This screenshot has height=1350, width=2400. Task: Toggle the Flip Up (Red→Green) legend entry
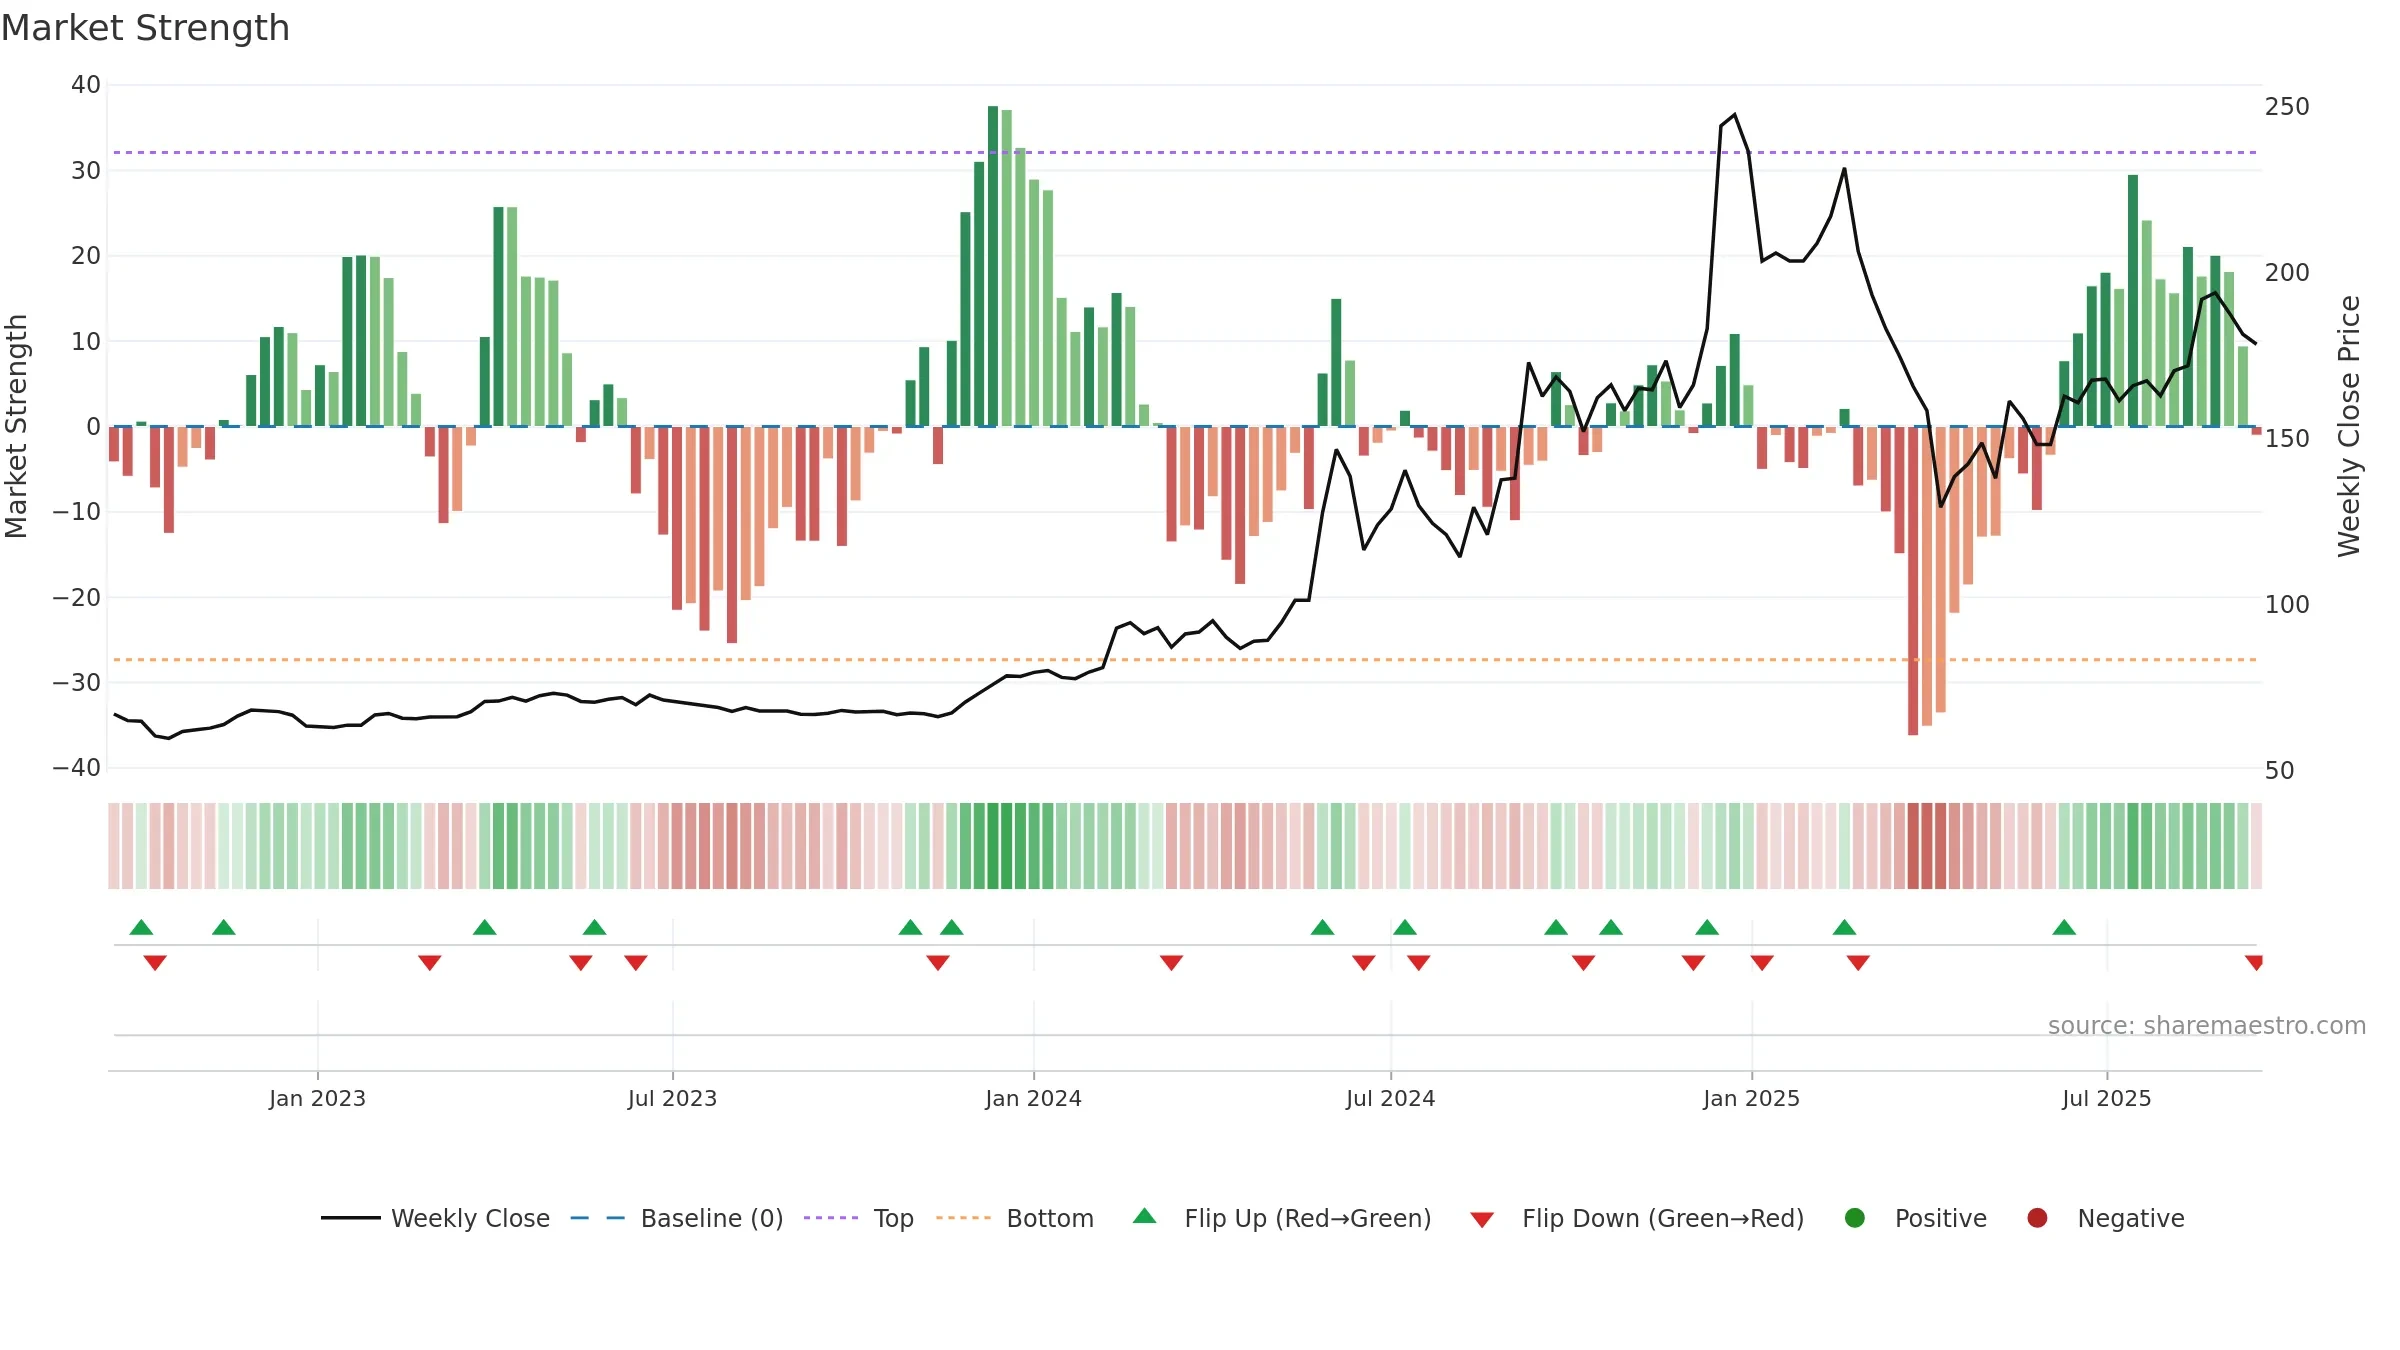pyautogui.click(x=1282, y=1218)
